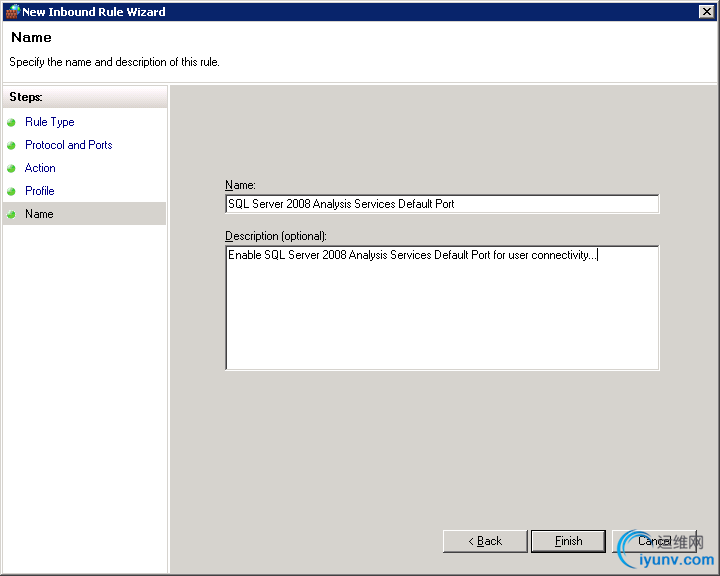Click the "Description (optional):" label
This screenshot has height=576, width=720.
click(276, 236)
